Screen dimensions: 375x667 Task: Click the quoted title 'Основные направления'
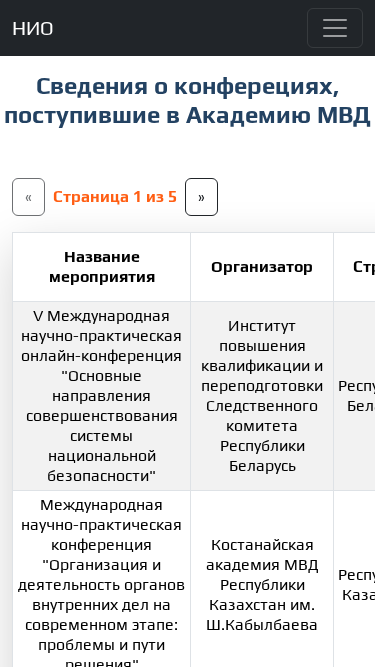coord(102,386)
